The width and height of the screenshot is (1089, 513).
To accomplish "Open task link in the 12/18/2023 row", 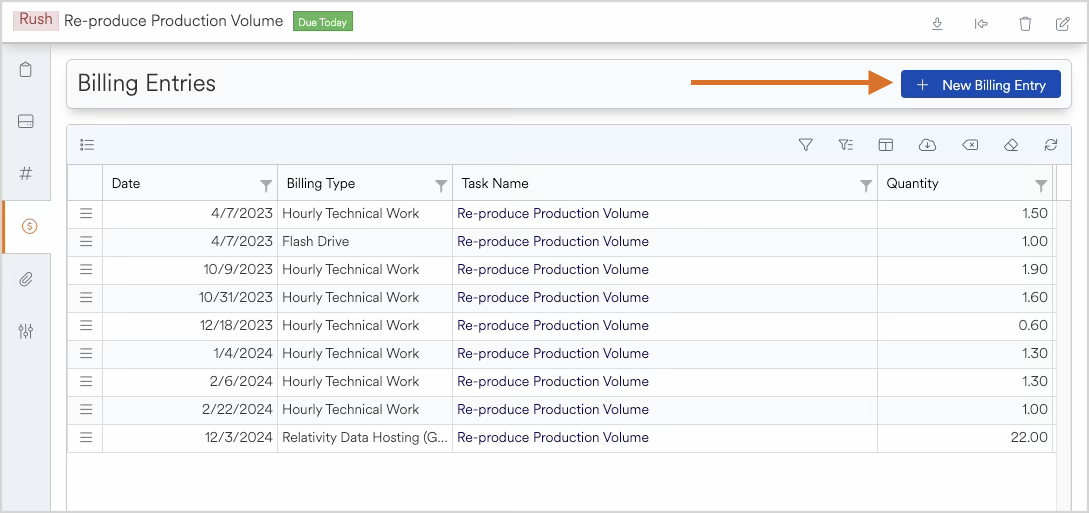I will [x=553, y=326].
